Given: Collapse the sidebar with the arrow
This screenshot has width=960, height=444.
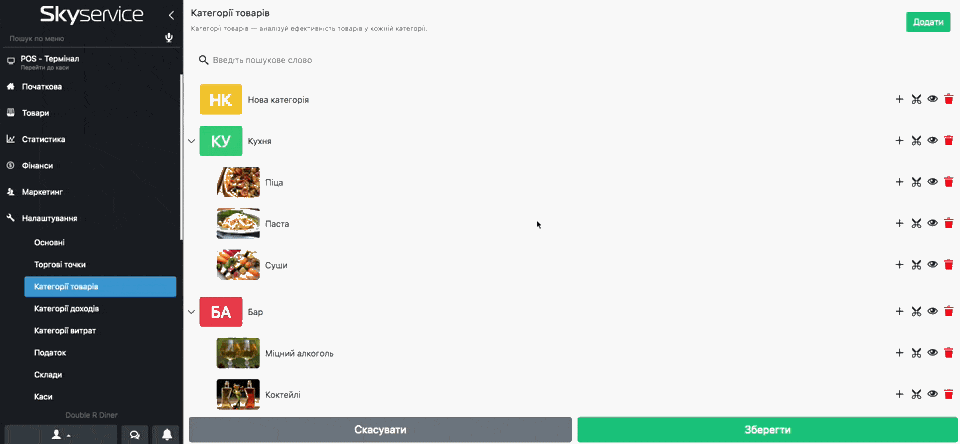Looking at the screenshot, I should 171,15.
